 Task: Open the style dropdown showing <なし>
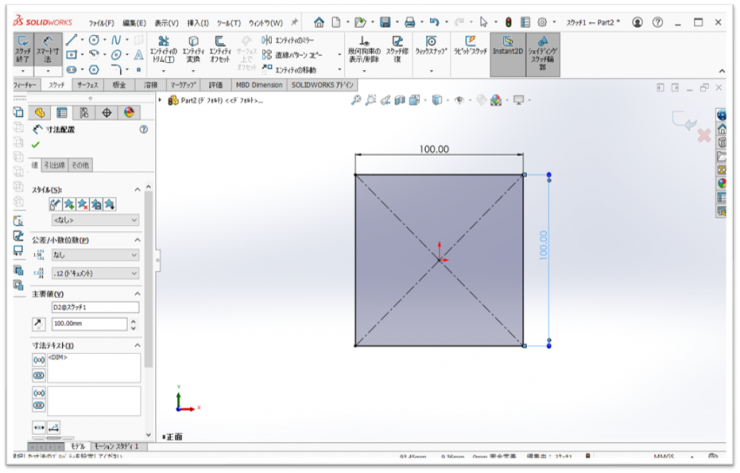(95, 220)
